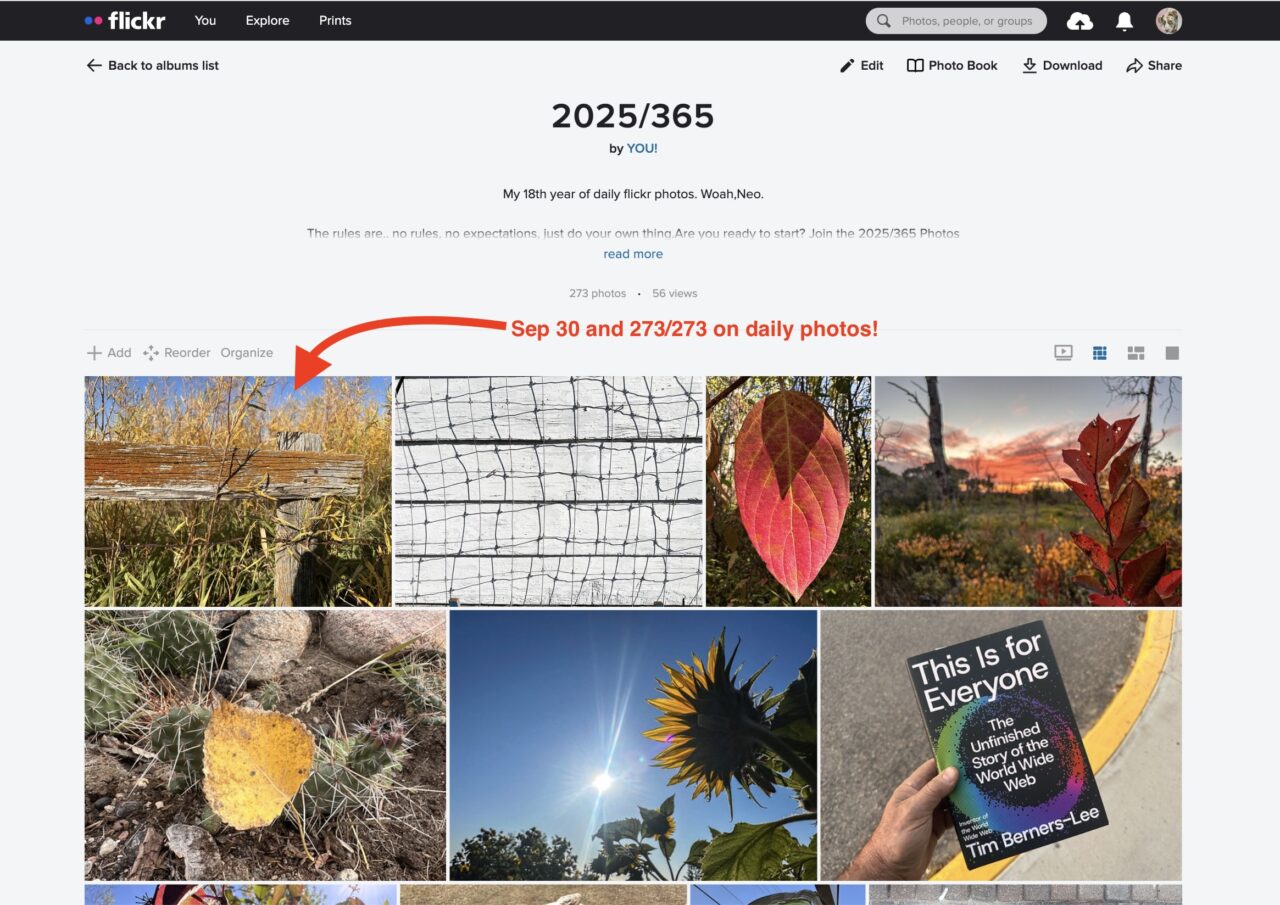
Task: Switch to story layout view icon
Action: [x=1136, y=353]
